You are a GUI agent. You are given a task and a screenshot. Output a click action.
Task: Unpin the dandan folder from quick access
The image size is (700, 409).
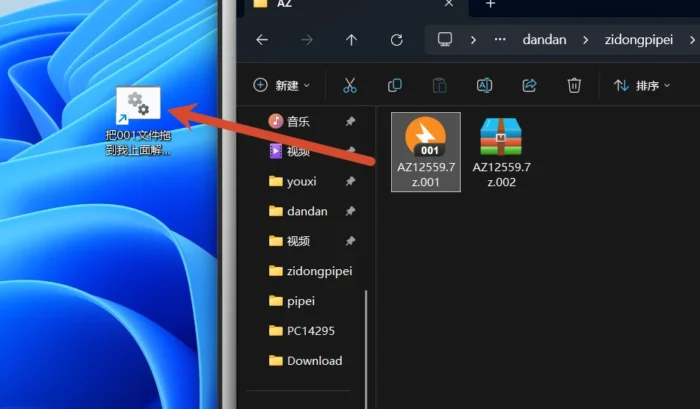pyautogui.click(x=350, y=211)
